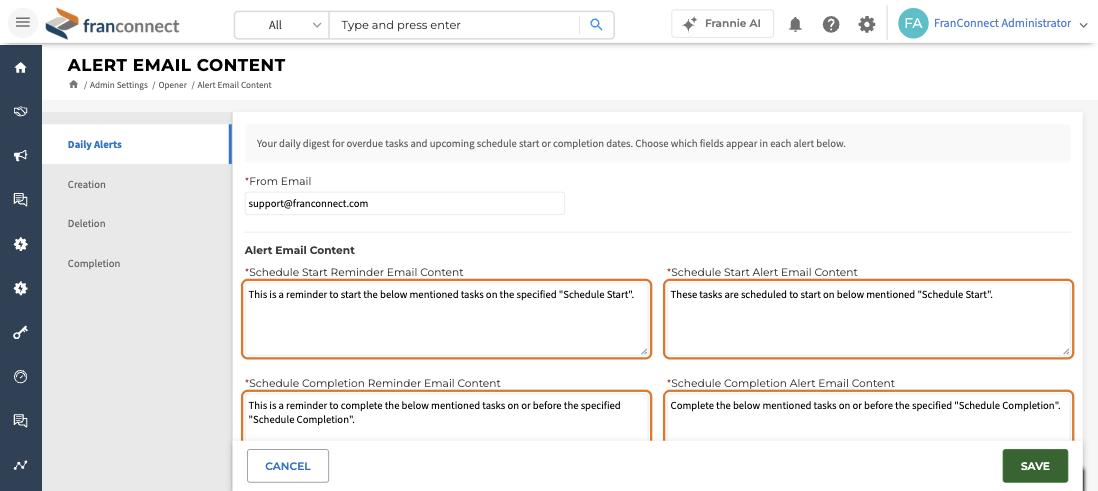The width and height of the screenshot is (1098, 491).
Task: Open the help question mark icon
Action: pyautogui.click(x=831, y=25)
